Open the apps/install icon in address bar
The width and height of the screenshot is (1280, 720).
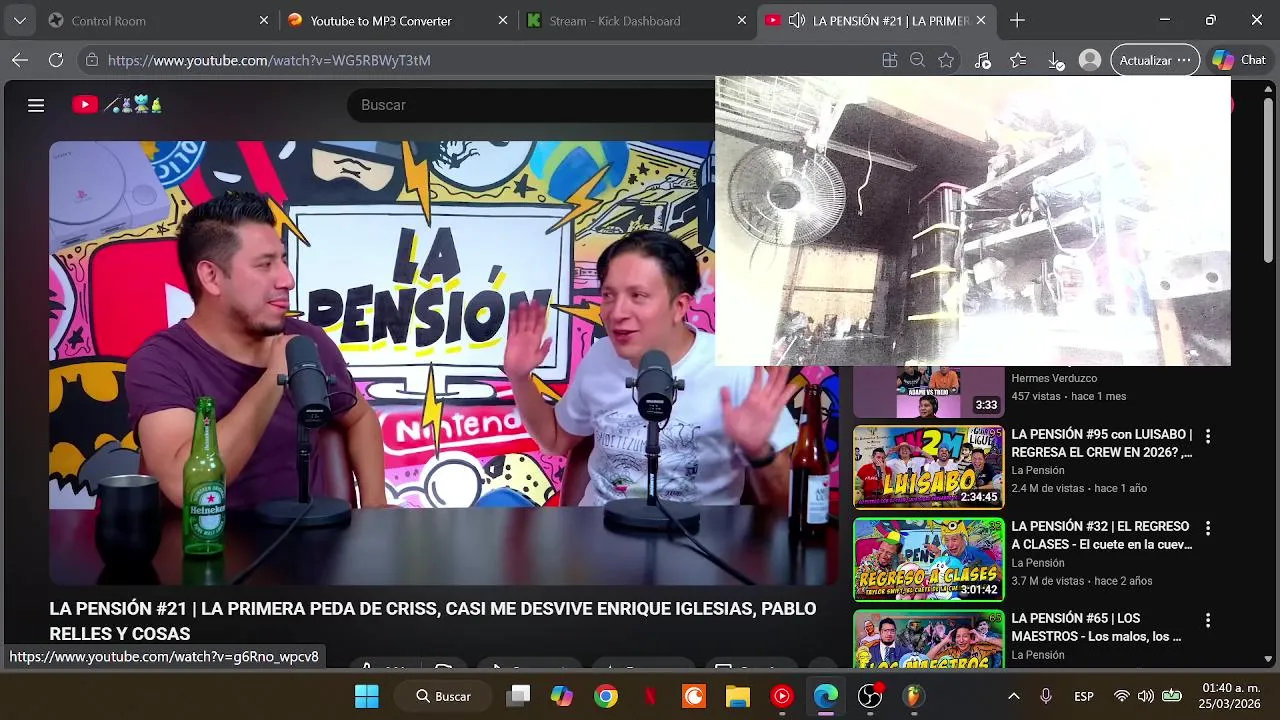(889, 60)
